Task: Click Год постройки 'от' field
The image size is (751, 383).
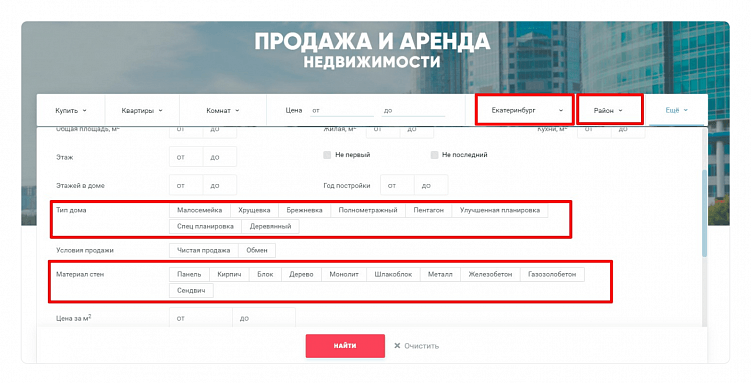Action: pyautogui.click(x=397, y=185)
